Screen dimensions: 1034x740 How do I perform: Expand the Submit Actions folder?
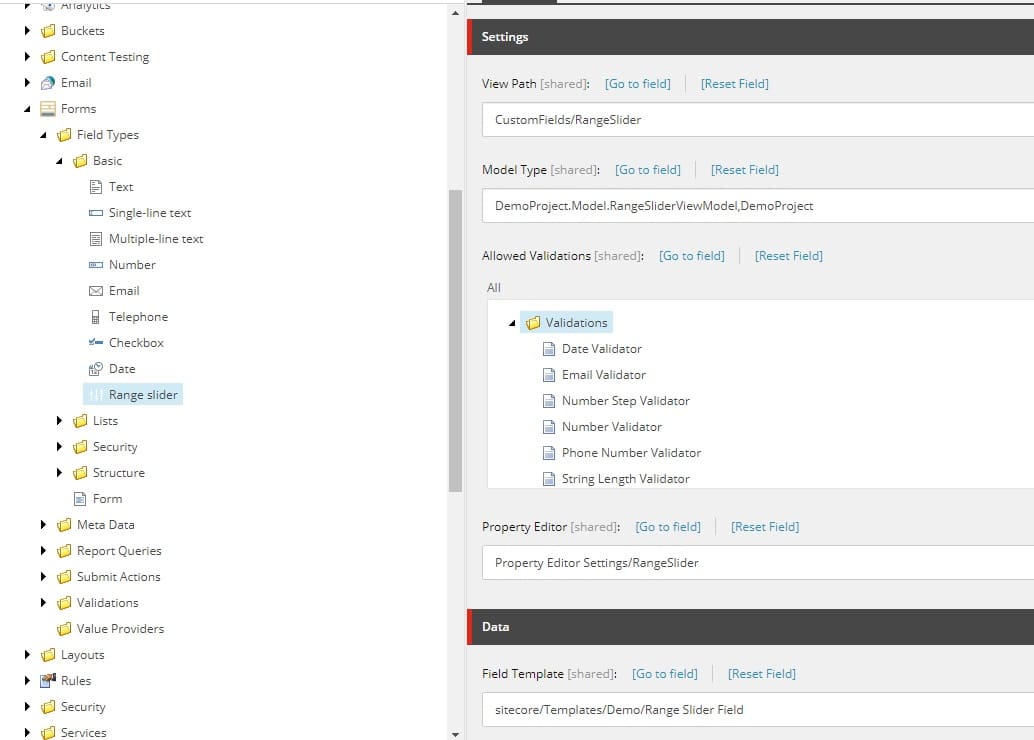pos(44,577)
